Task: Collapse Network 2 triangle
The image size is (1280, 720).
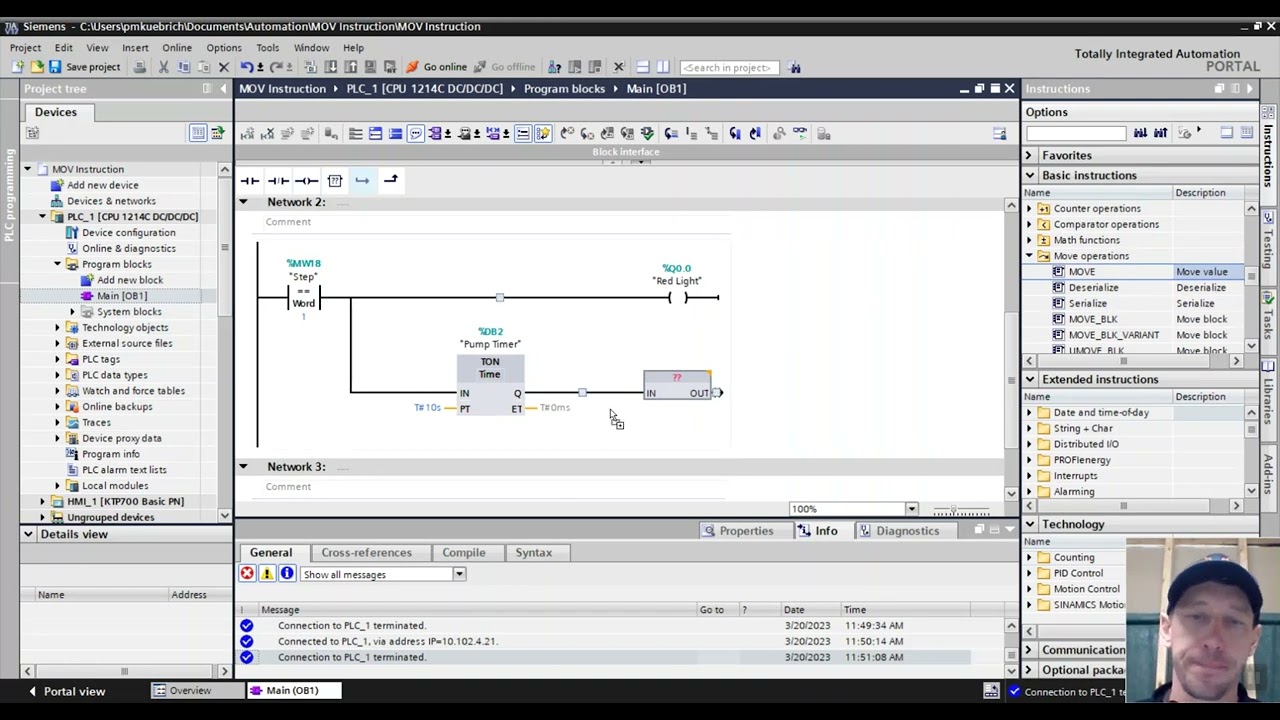Action: (x=243, y=202)
